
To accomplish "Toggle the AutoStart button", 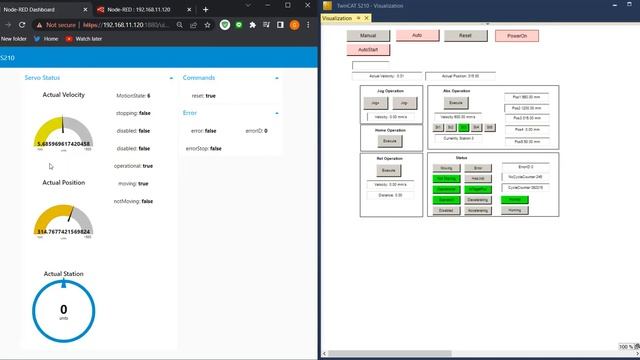I will click(368, 50).
